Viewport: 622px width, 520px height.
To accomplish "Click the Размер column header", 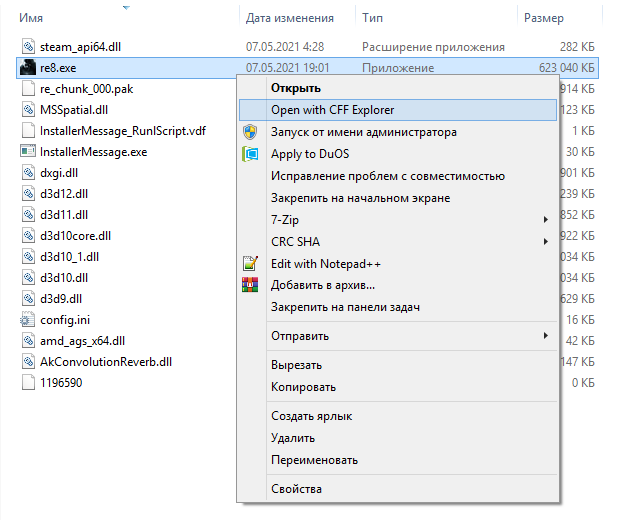I will coord(545,18).
